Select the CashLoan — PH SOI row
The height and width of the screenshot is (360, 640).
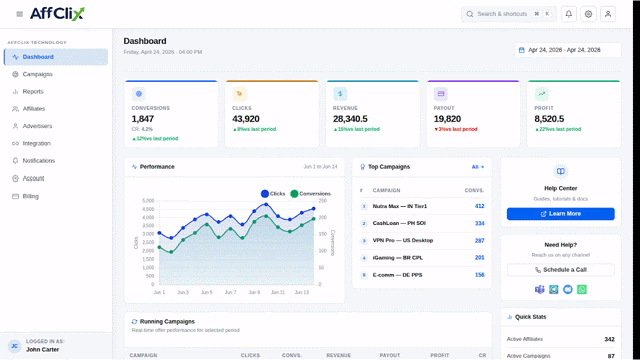coord(422,223)
